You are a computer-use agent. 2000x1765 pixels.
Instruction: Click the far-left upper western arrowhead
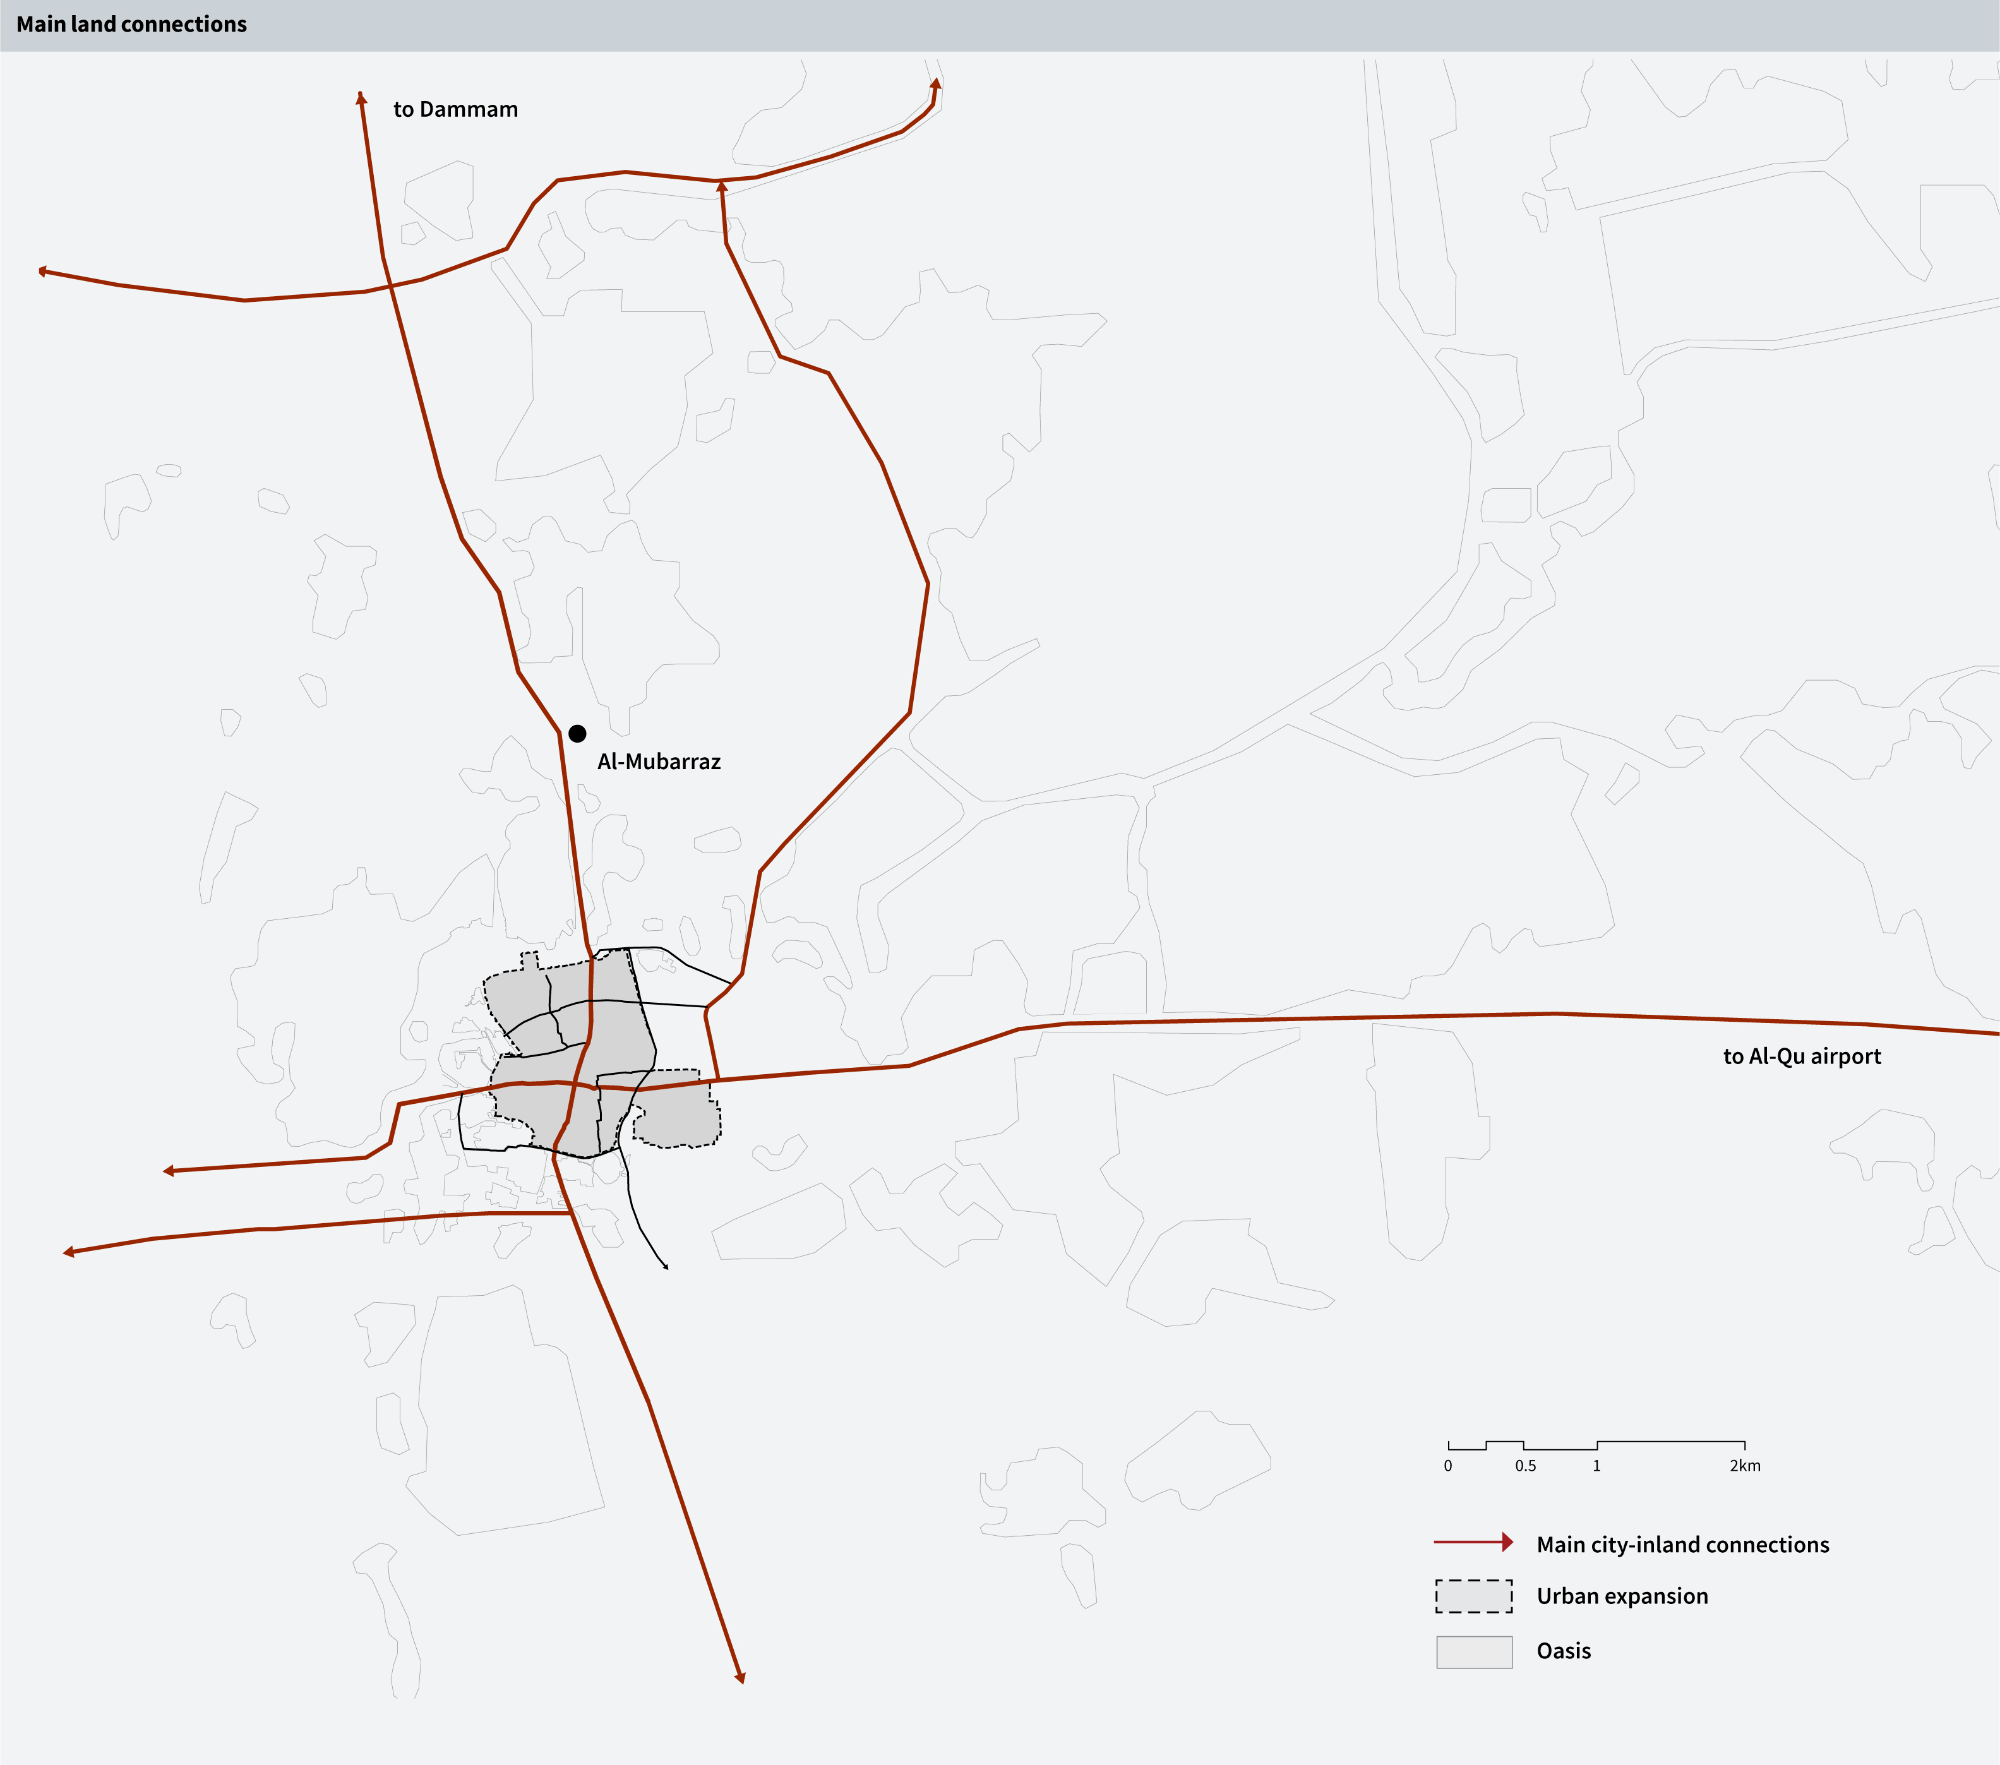coord(43,271)
